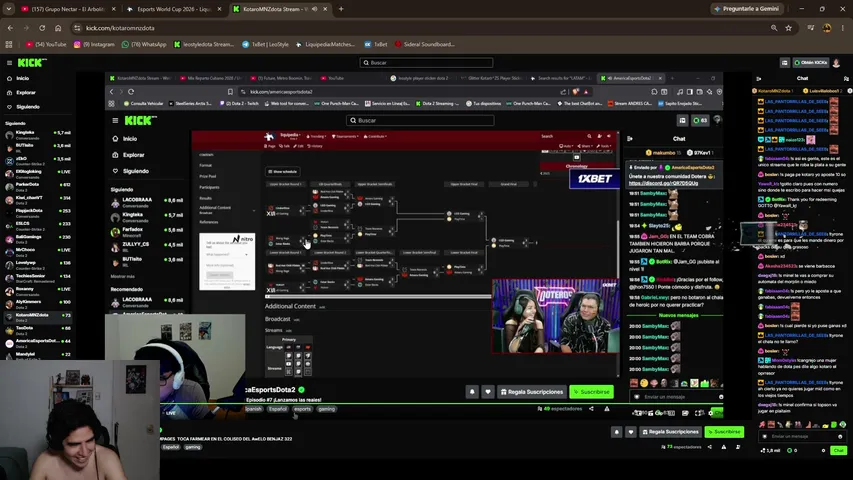The width and height of the screenshot is (853, 480).
Task: Open a new browser tab
Action: point(341,9)
